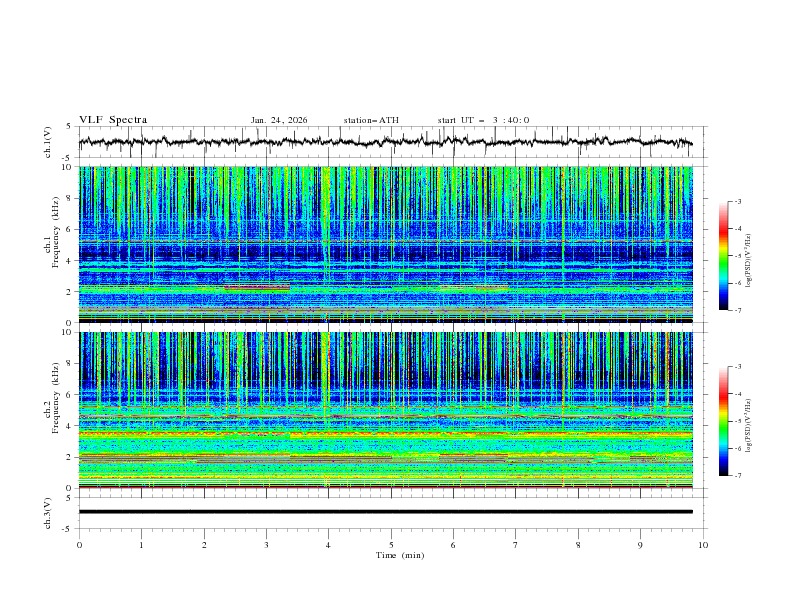Click the "1" tick on time axis
This screenshot has height=612, width=792.
pyautogui.click(x=141, y=545)
